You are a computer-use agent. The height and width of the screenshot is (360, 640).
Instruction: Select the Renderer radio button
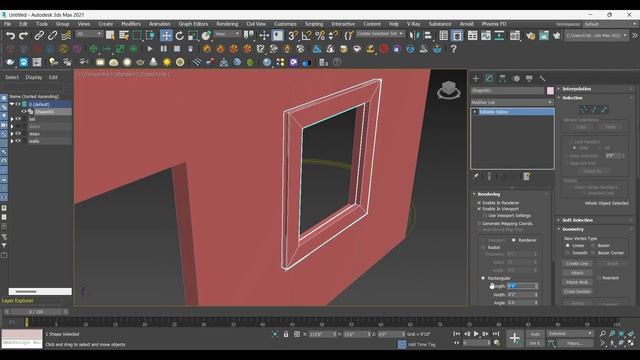click(514, 240)
